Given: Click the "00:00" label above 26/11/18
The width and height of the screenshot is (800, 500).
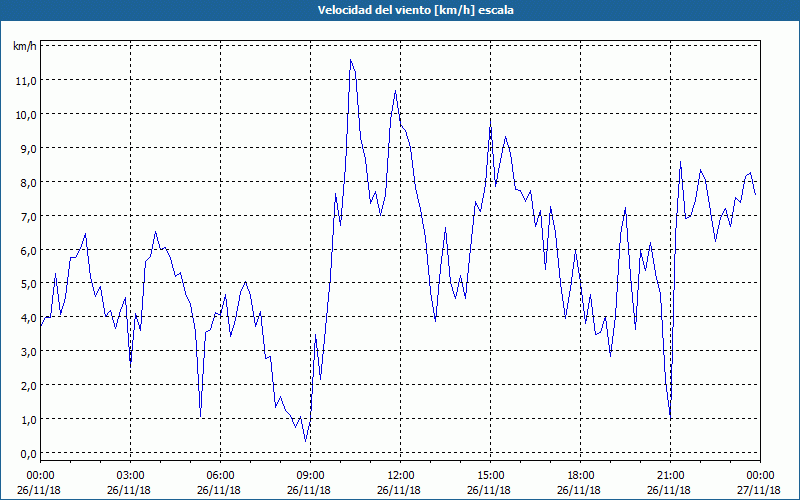Looking at the screenshot, I should 40,475.
